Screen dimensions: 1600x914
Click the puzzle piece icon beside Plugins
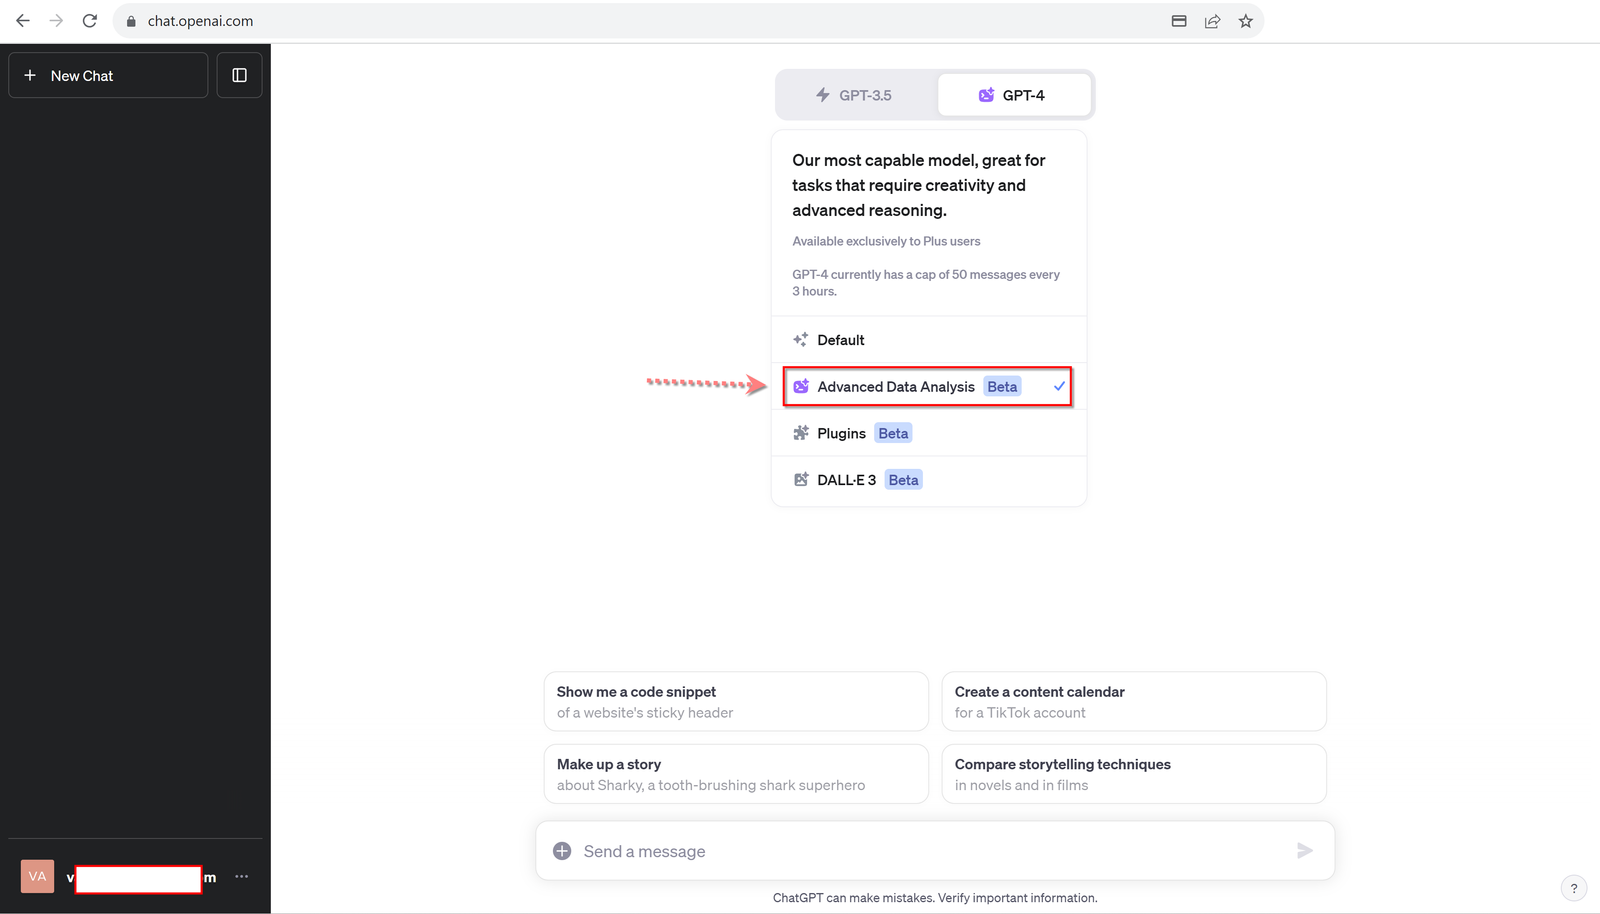801,433
